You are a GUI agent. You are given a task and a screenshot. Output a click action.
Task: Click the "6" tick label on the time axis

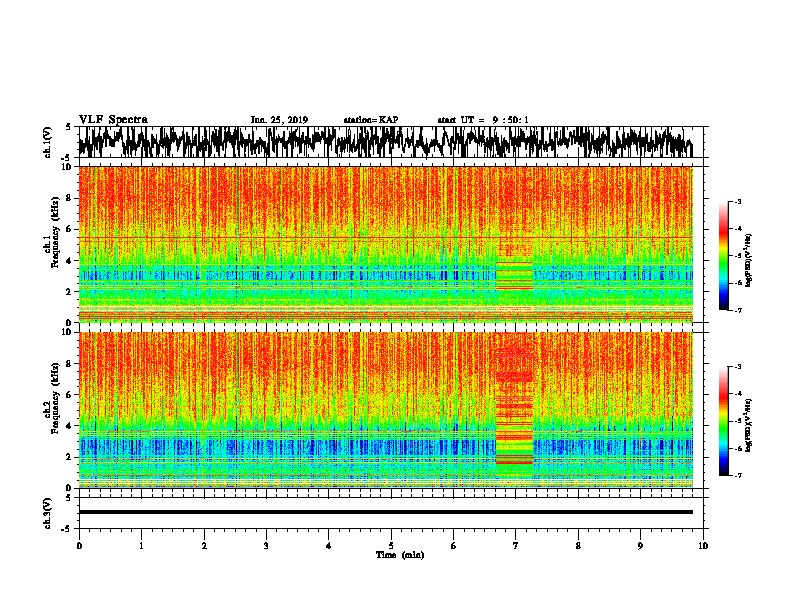[x=454, y=546]
